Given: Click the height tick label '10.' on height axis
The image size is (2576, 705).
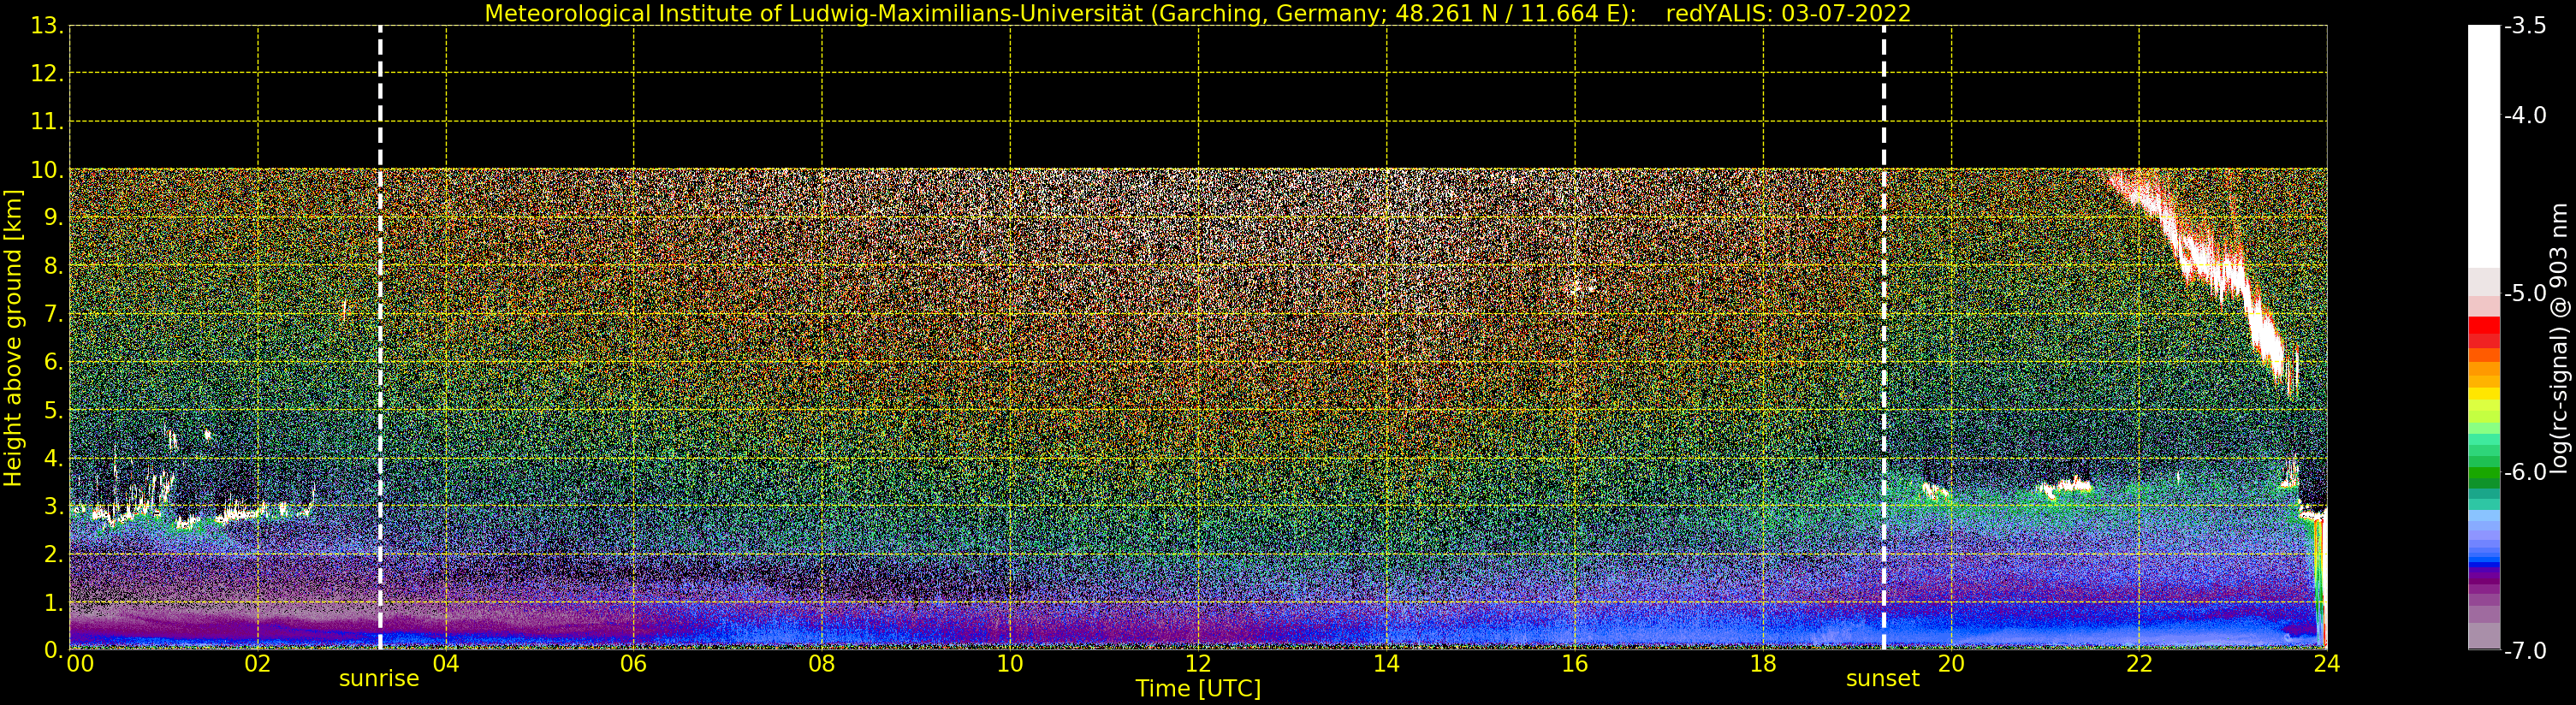Looking at the screenshot, I should 47,170.
